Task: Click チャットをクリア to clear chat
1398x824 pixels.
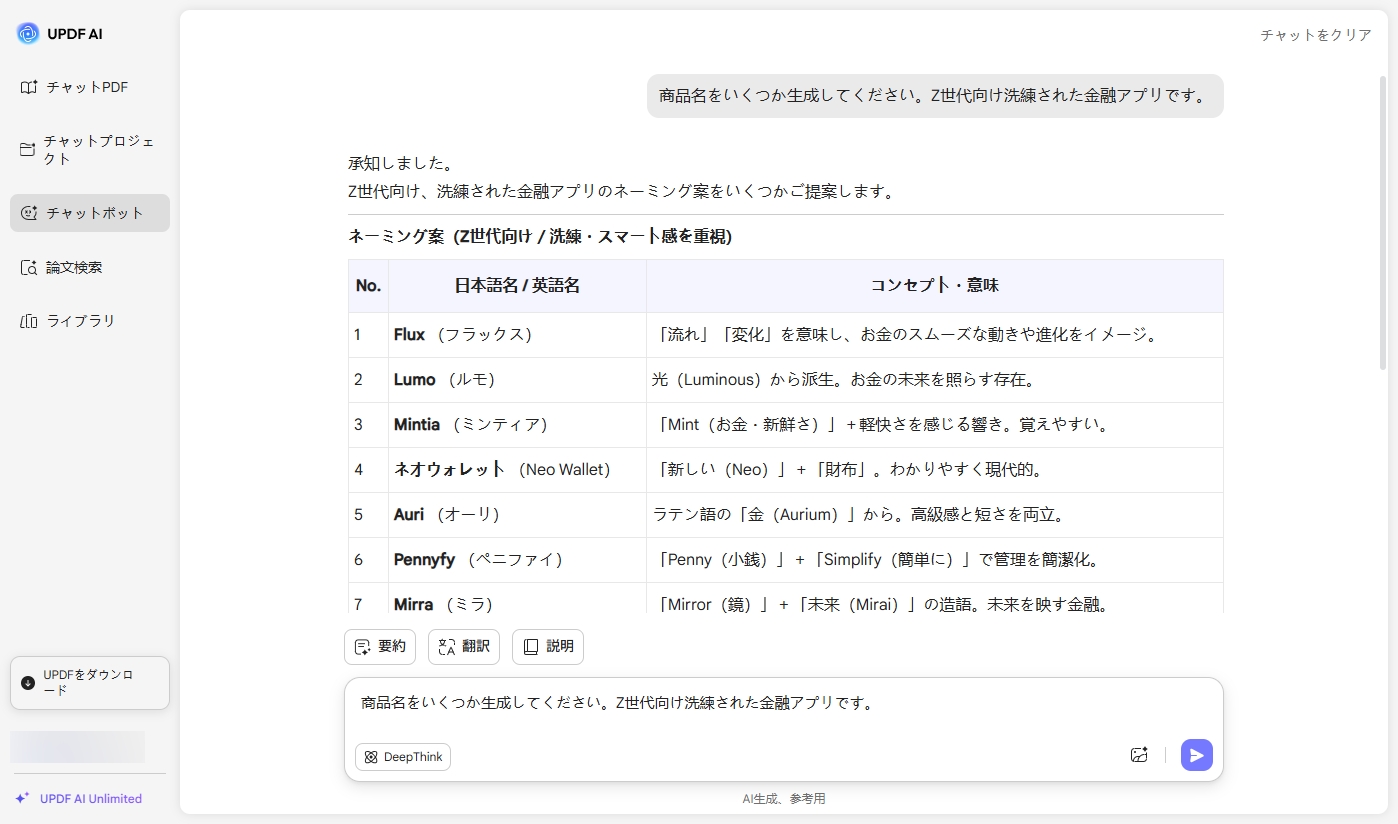Action: pos(1316,35)
